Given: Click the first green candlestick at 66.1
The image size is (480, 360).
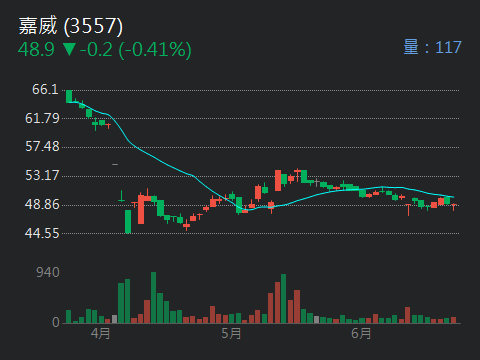Looking at the screenshot, I should pyautogui.click(x=69, y=96).
